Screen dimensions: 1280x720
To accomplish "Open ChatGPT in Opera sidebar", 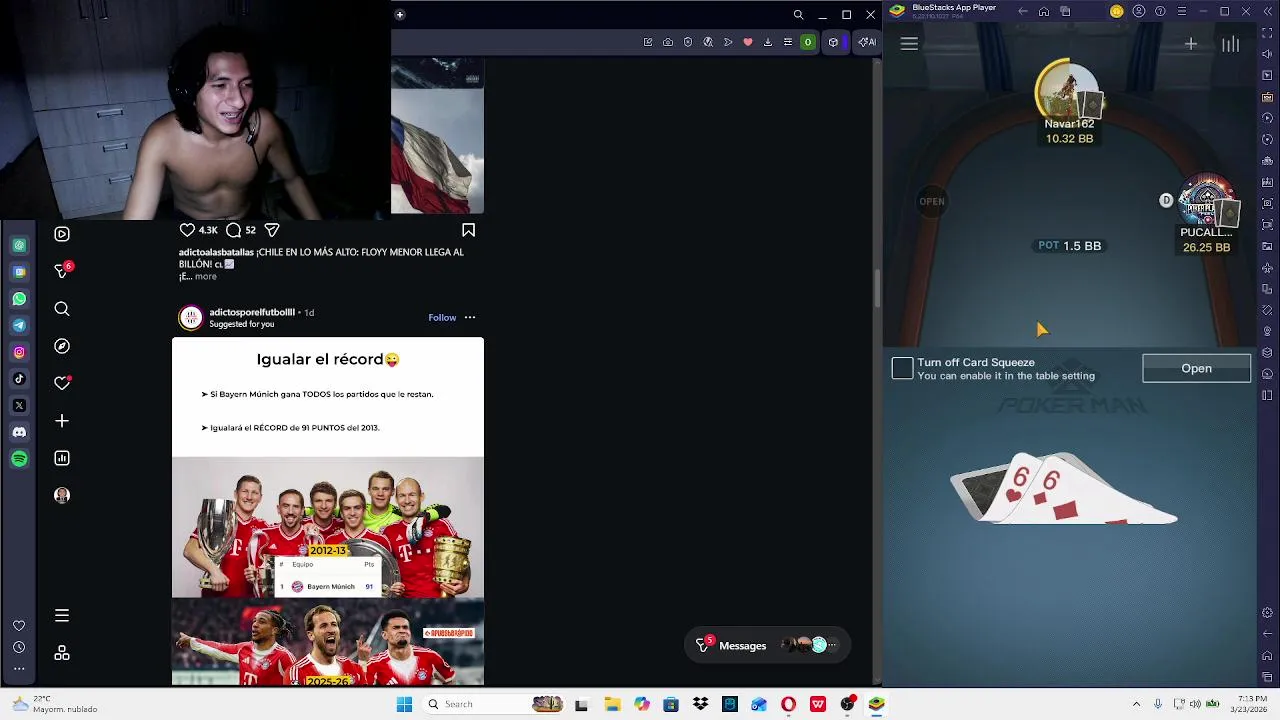I will tap(19, 245).
